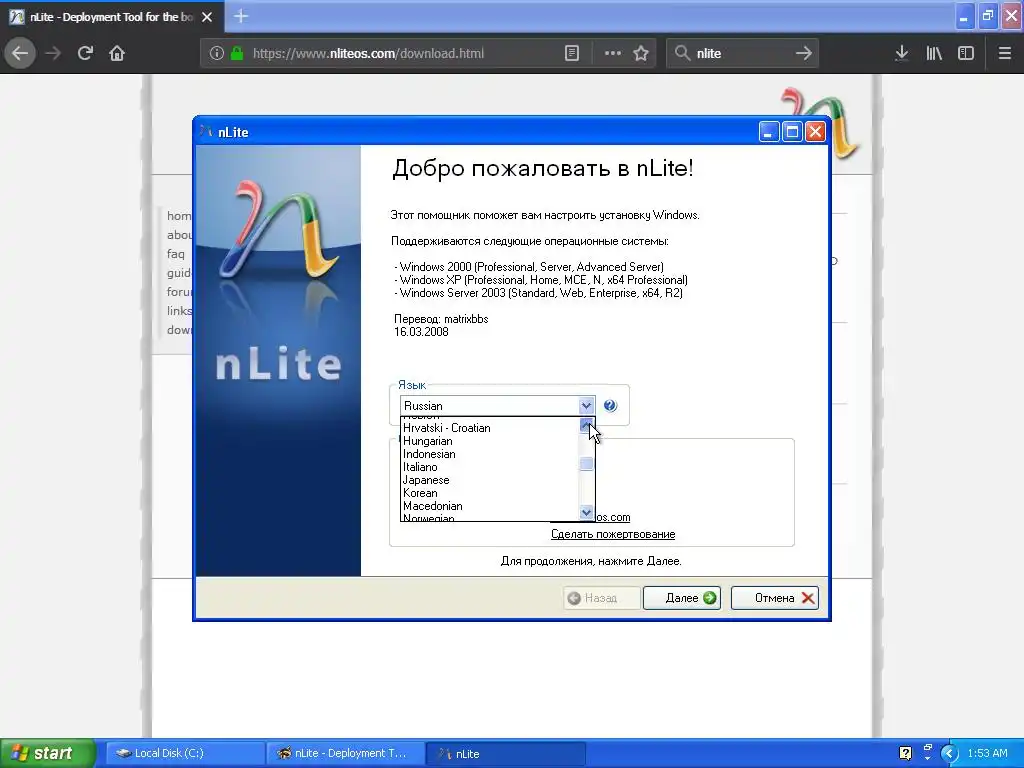Click the Далее next button

tap(682, 598)
